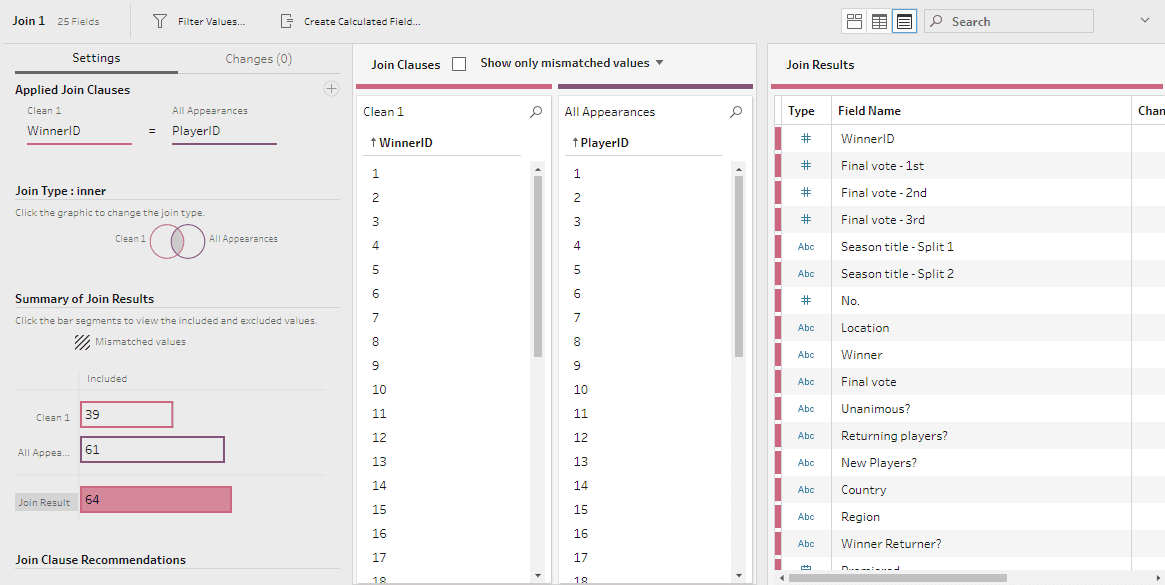This screenshot has width=1165, height=585.
Task: Click the Clean 1 included bar showing 39
Action: click(125, 414)
